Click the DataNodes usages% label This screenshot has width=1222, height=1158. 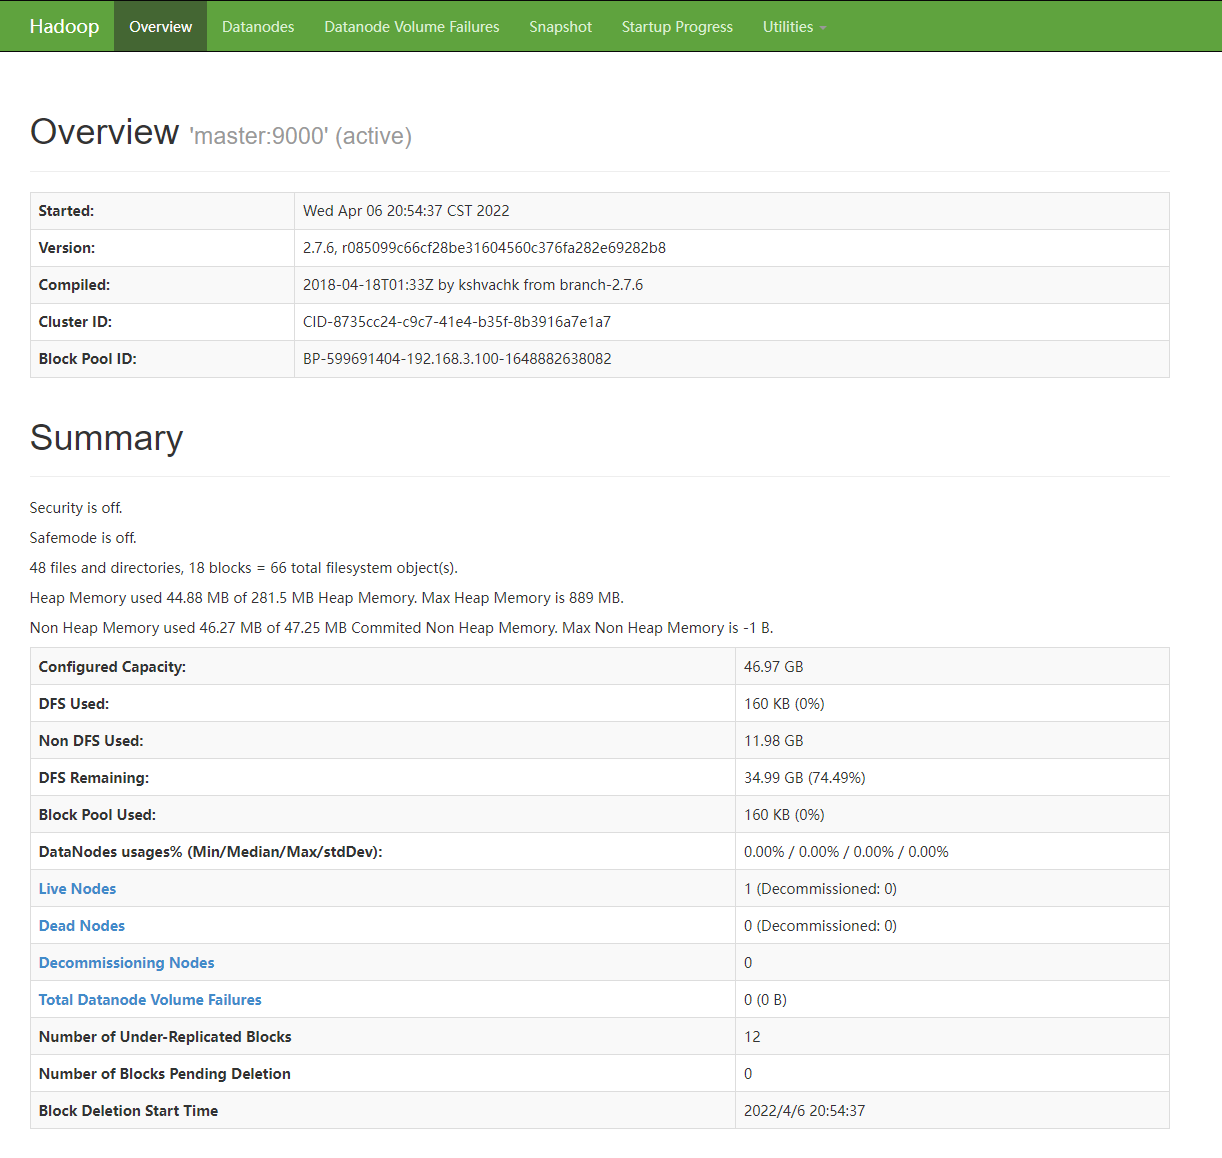(211, 852)
